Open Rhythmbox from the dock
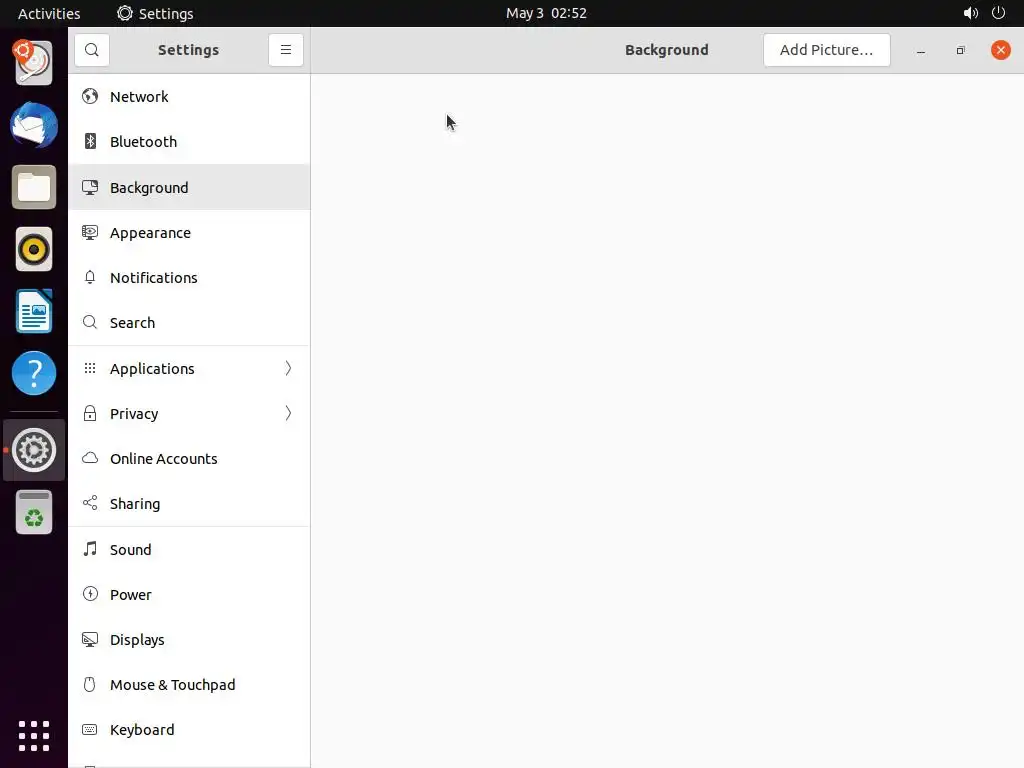1024x768 pixels. [x=34, y=249]
